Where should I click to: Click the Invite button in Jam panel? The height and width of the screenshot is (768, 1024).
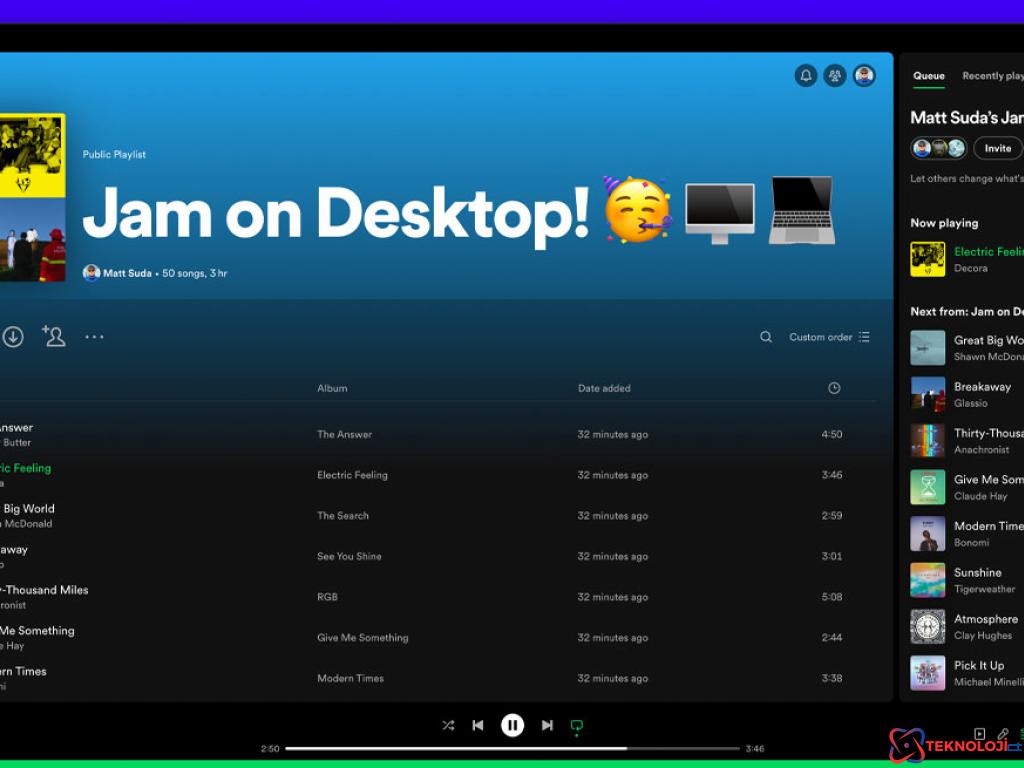(x=997, y=148)
